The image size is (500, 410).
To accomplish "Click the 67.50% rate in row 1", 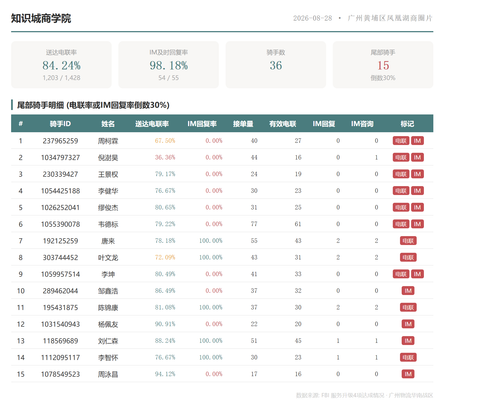I will tap(165, 141).
